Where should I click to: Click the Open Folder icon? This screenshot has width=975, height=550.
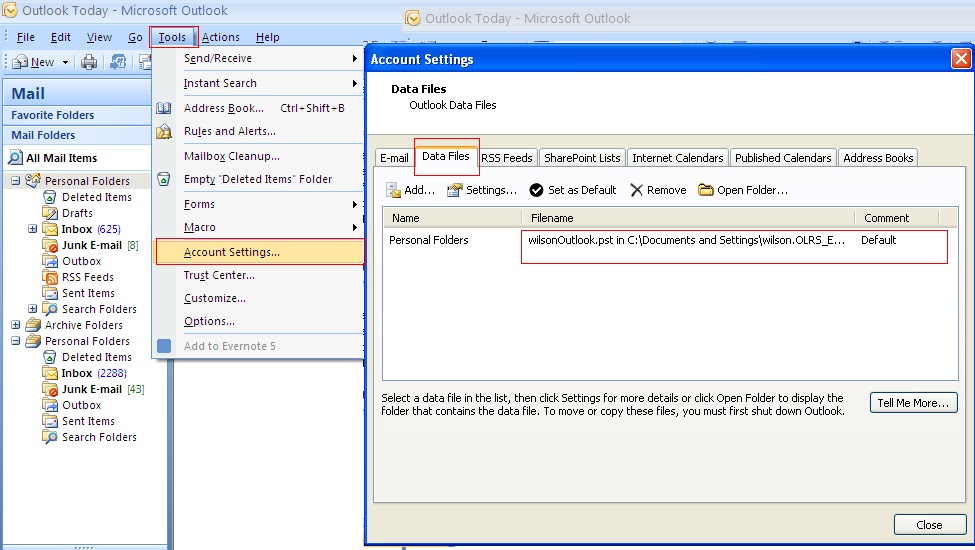pyautogui.click(x=705, y=190)
